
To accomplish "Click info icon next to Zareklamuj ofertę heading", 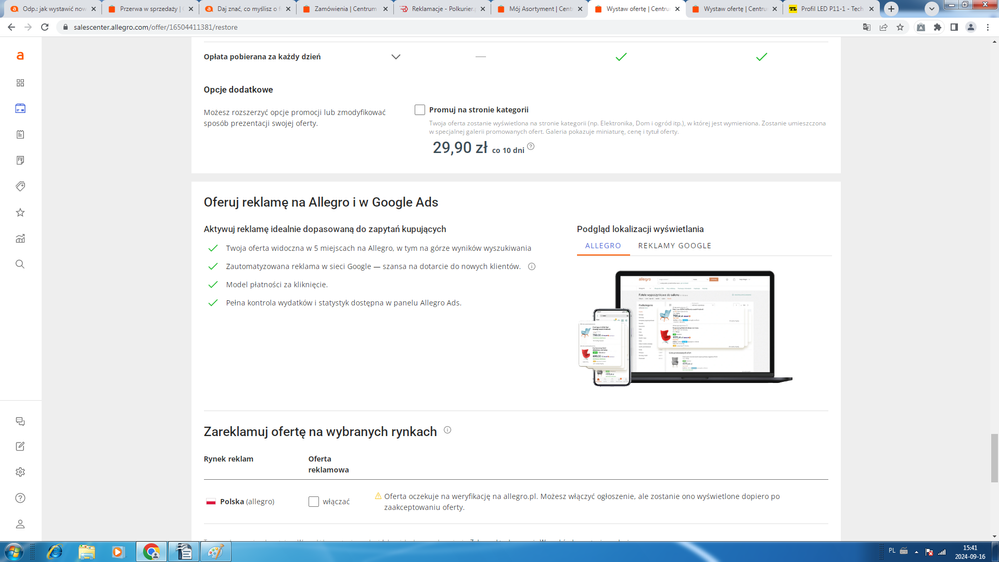I will click(x=447, y=430).
